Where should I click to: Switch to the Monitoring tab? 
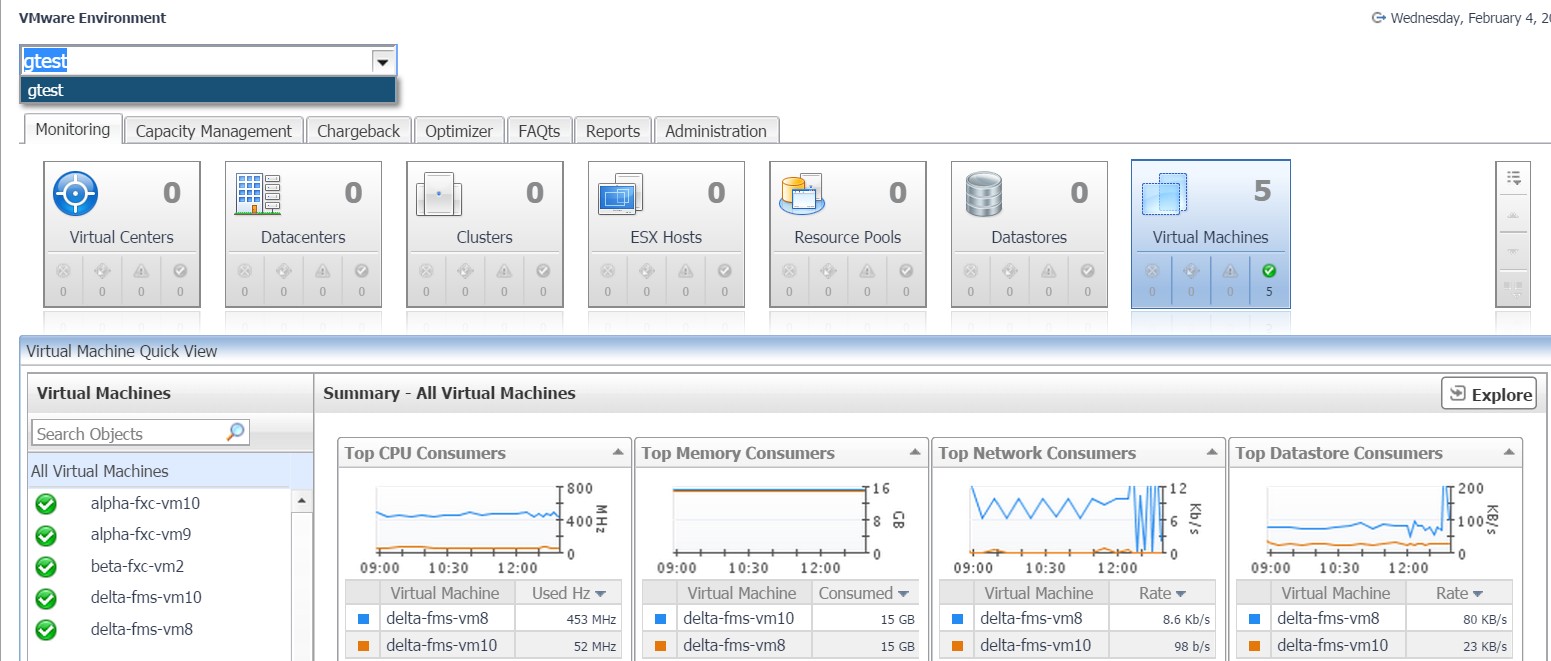click(73, 129)
